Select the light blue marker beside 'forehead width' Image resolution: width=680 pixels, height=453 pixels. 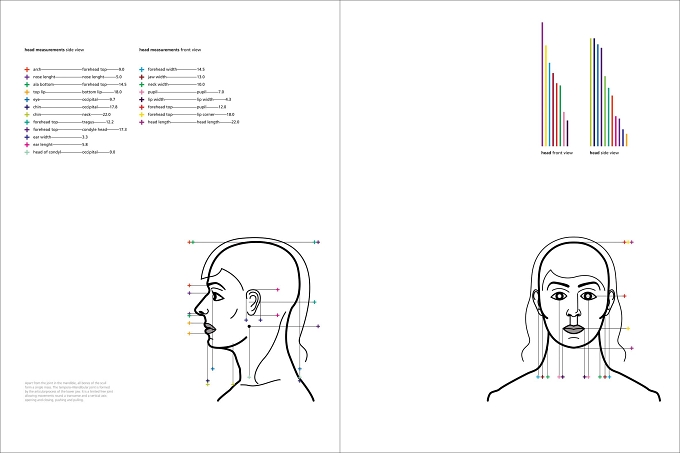(x=142, y=69)
